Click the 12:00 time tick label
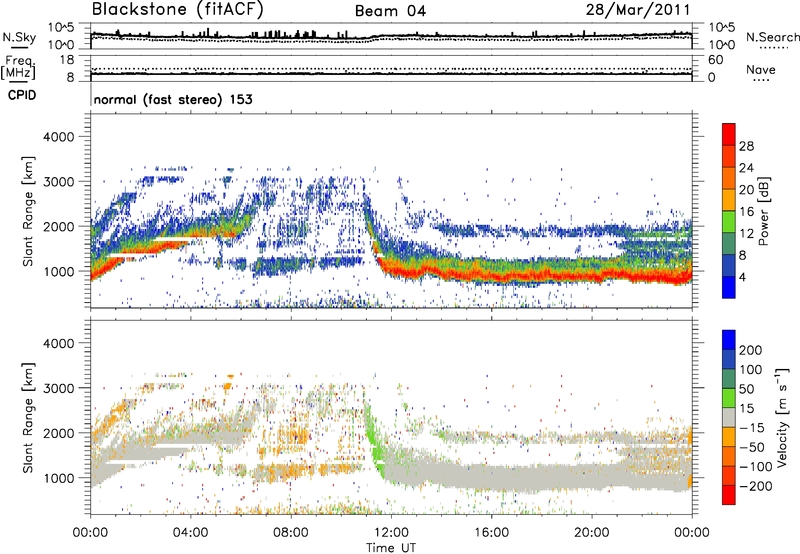800x554 pixels. tap(391, 533)
